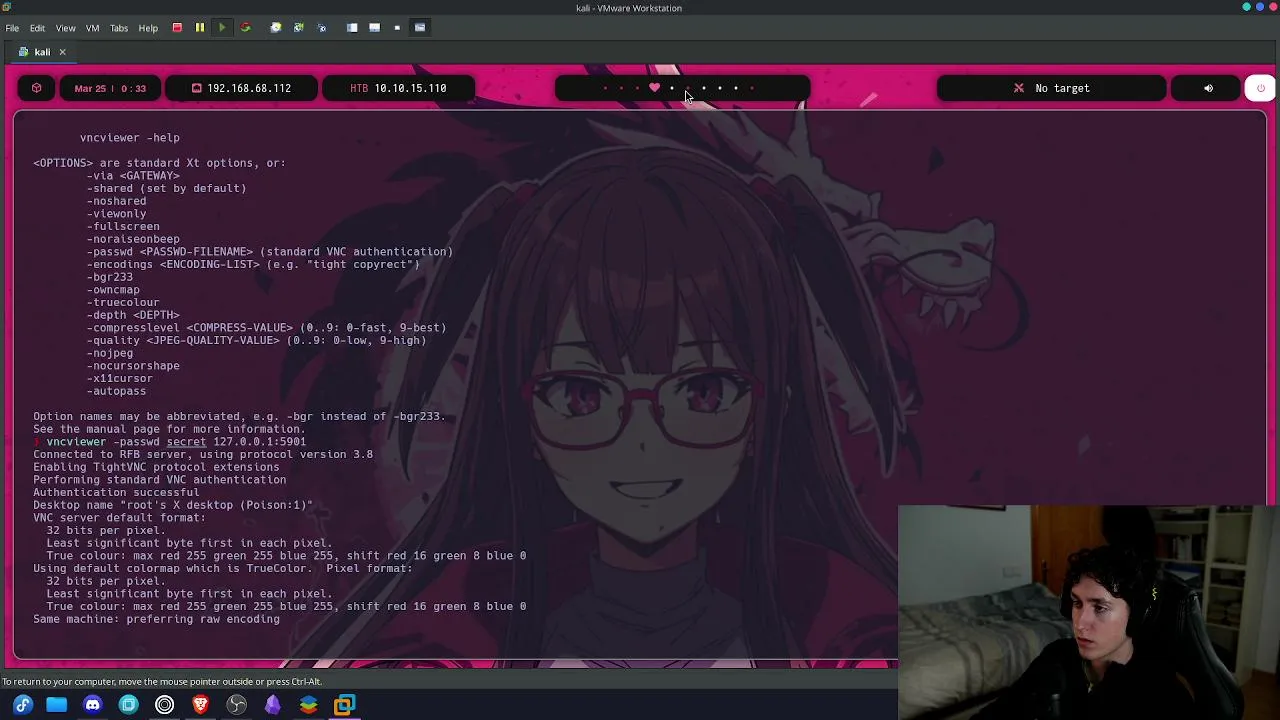Click the '-viewonly' option in help output

click(116, 214)
